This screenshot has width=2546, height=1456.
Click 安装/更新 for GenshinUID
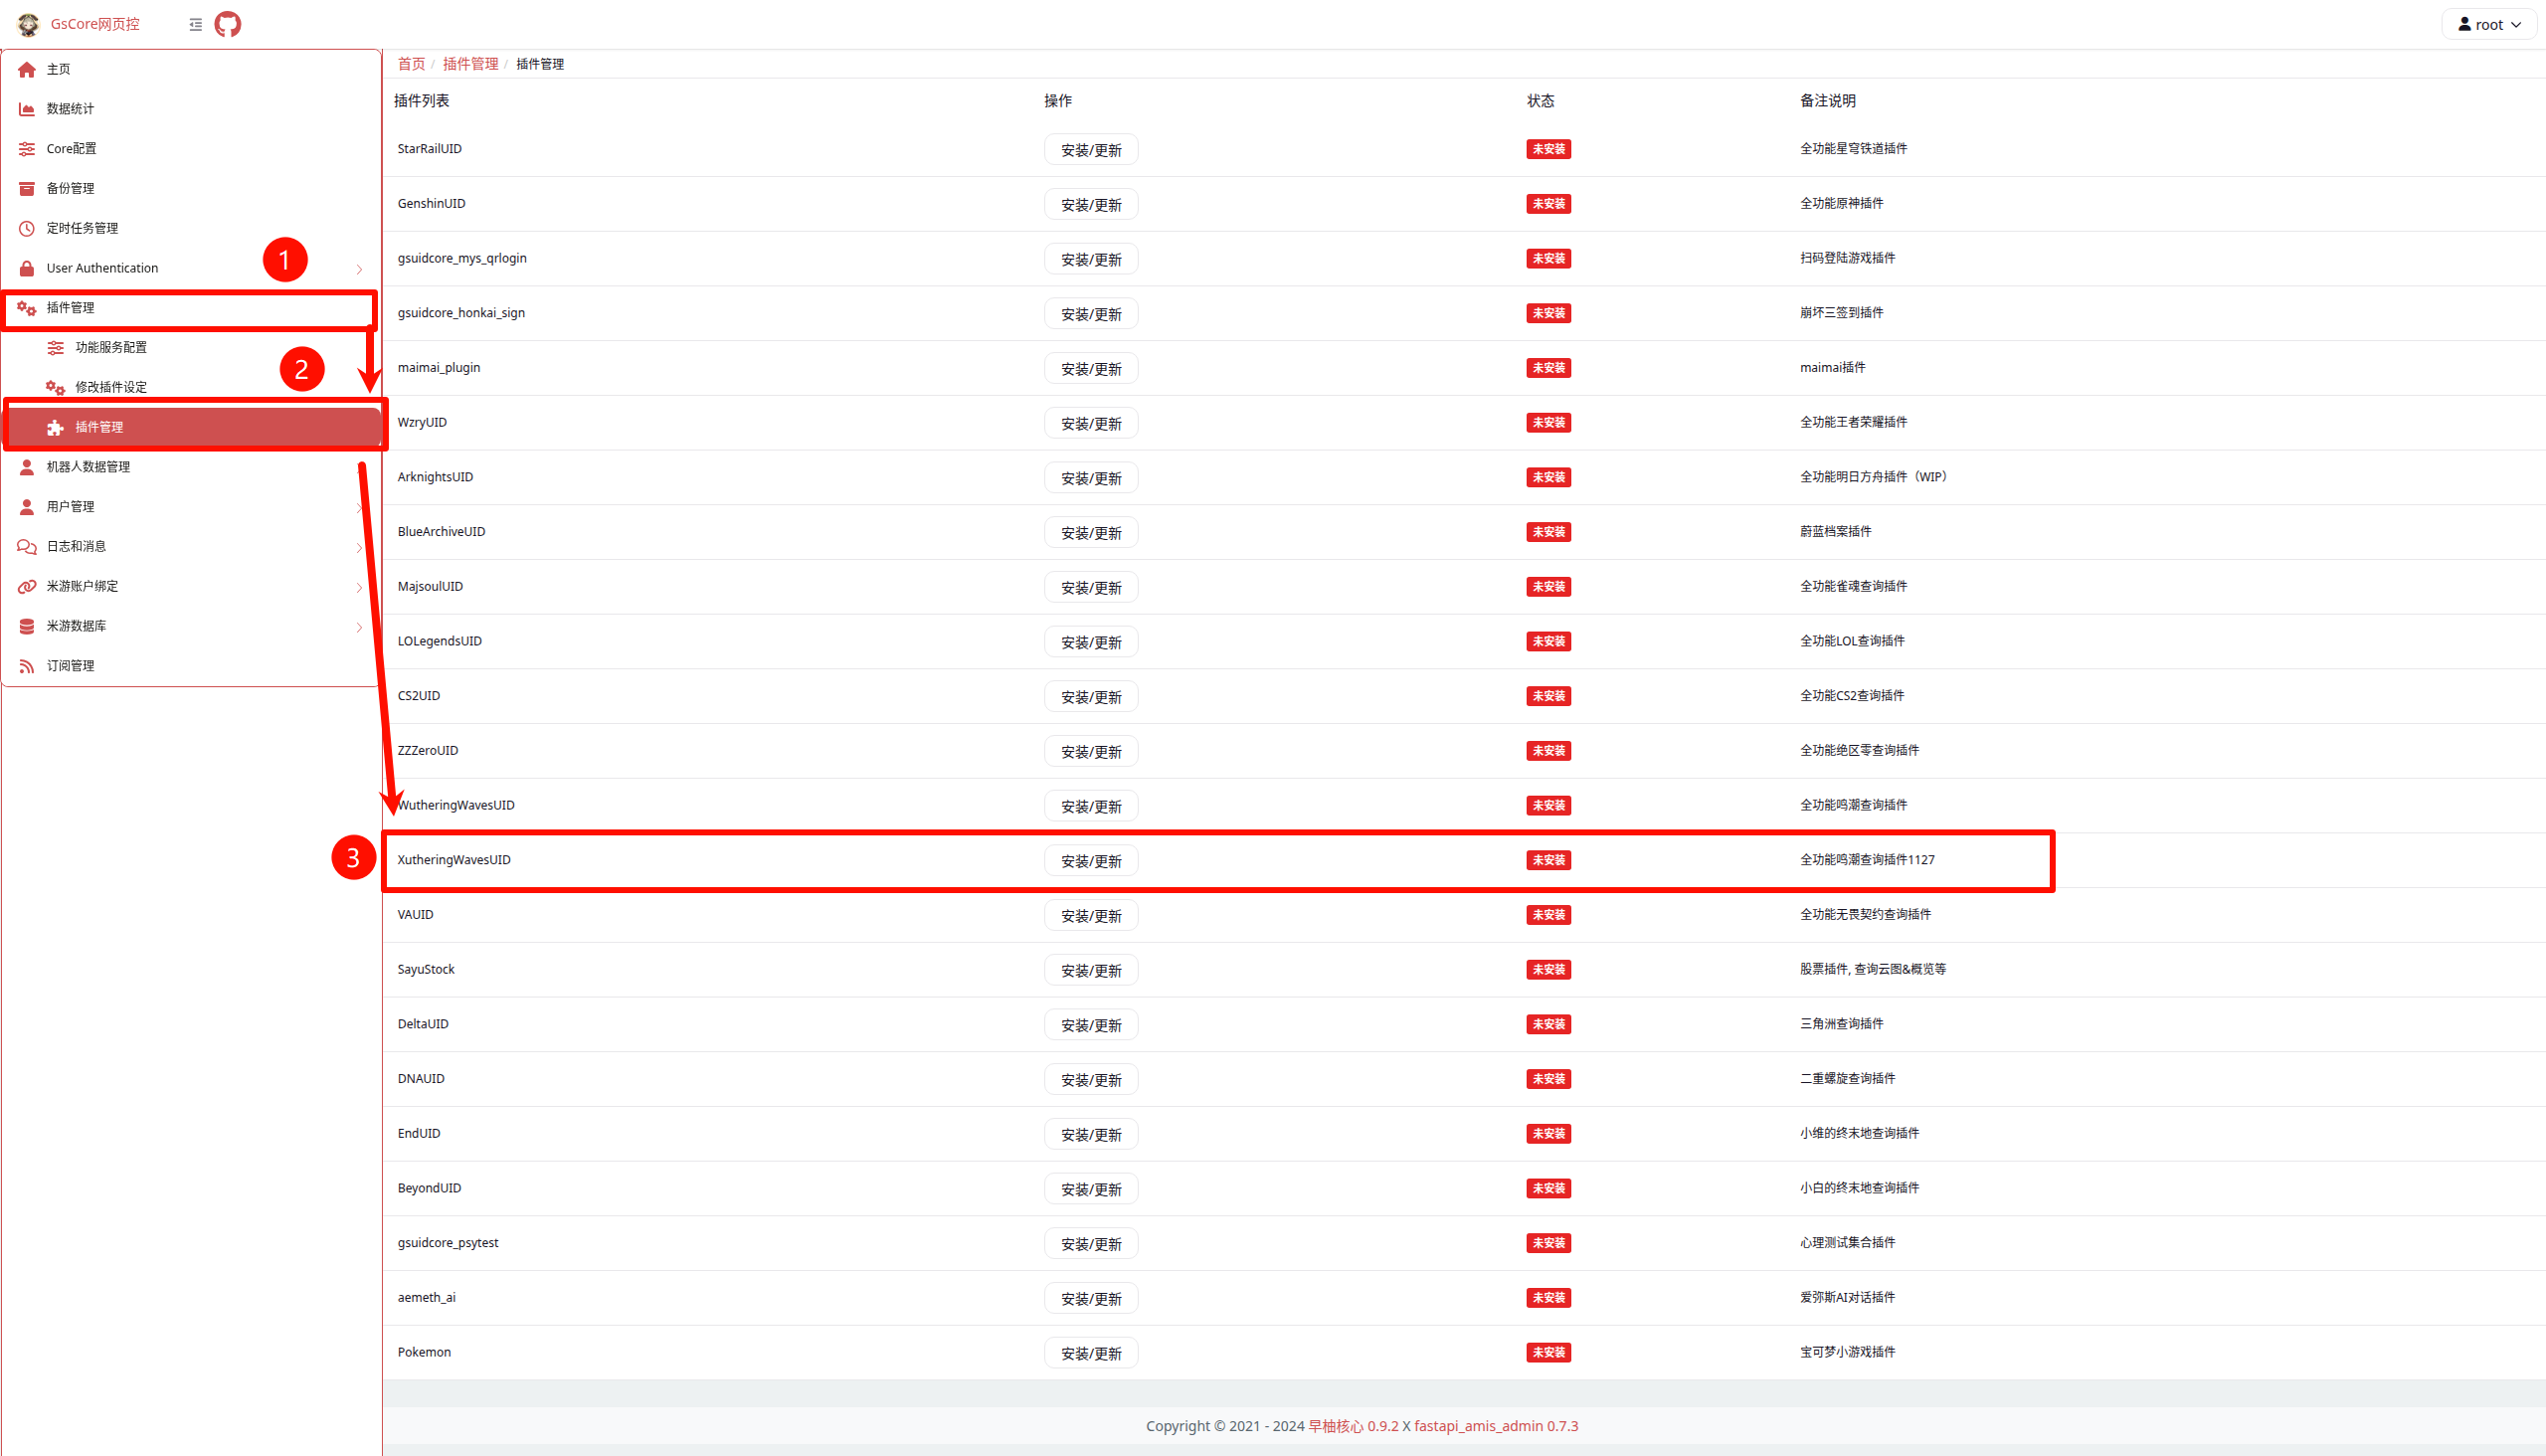[x=1090, y=205]
